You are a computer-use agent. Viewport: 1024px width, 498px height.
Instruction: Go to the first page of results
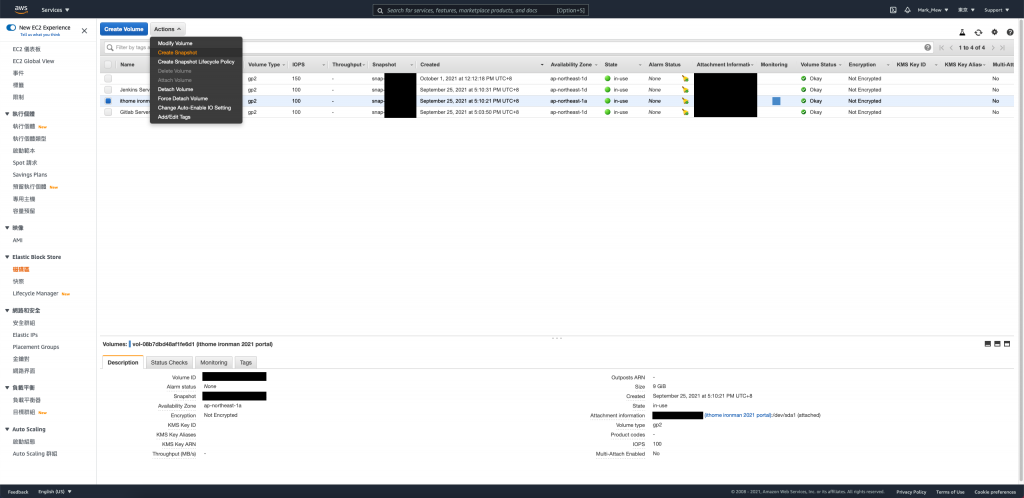pyautogui.click(x=941, y=48)
